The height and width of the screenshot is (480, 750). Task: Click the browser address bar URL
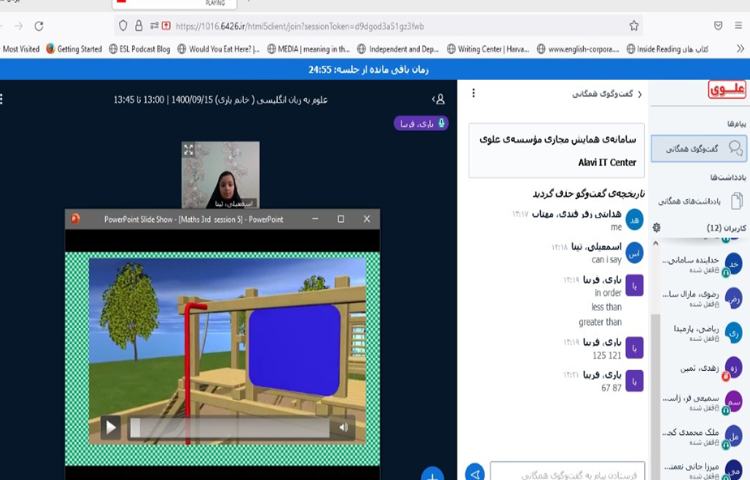tap(299, 26)
